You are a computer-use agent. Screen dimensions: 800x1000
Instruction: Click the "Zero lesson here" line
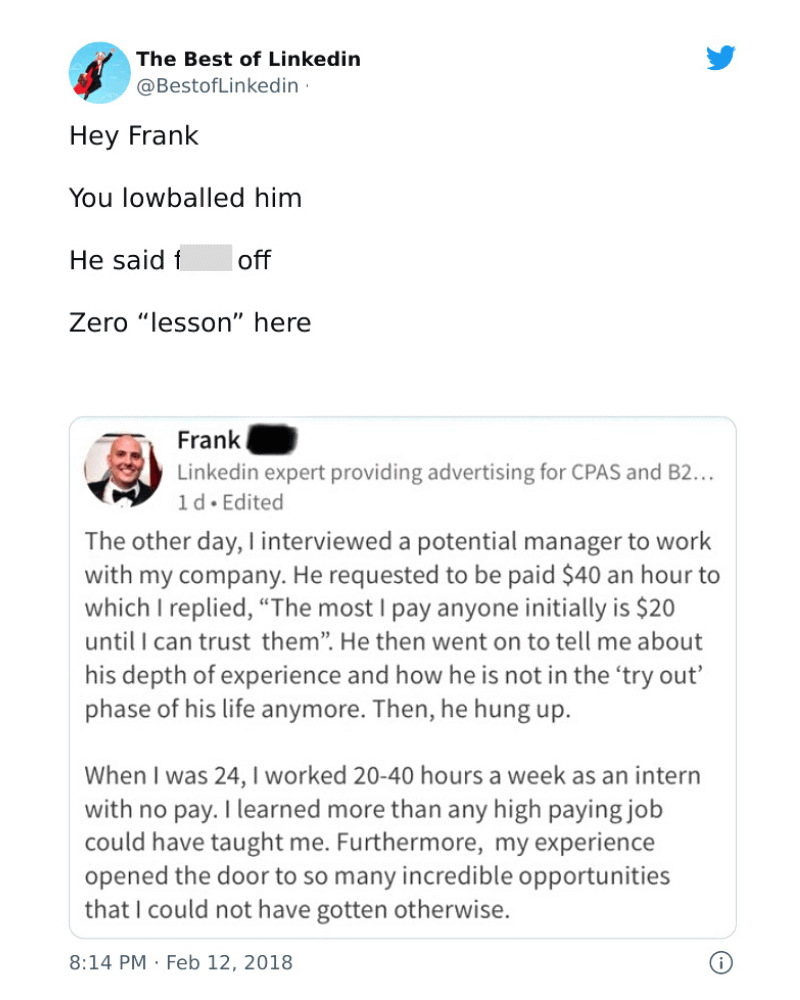[x=190, y=323]
